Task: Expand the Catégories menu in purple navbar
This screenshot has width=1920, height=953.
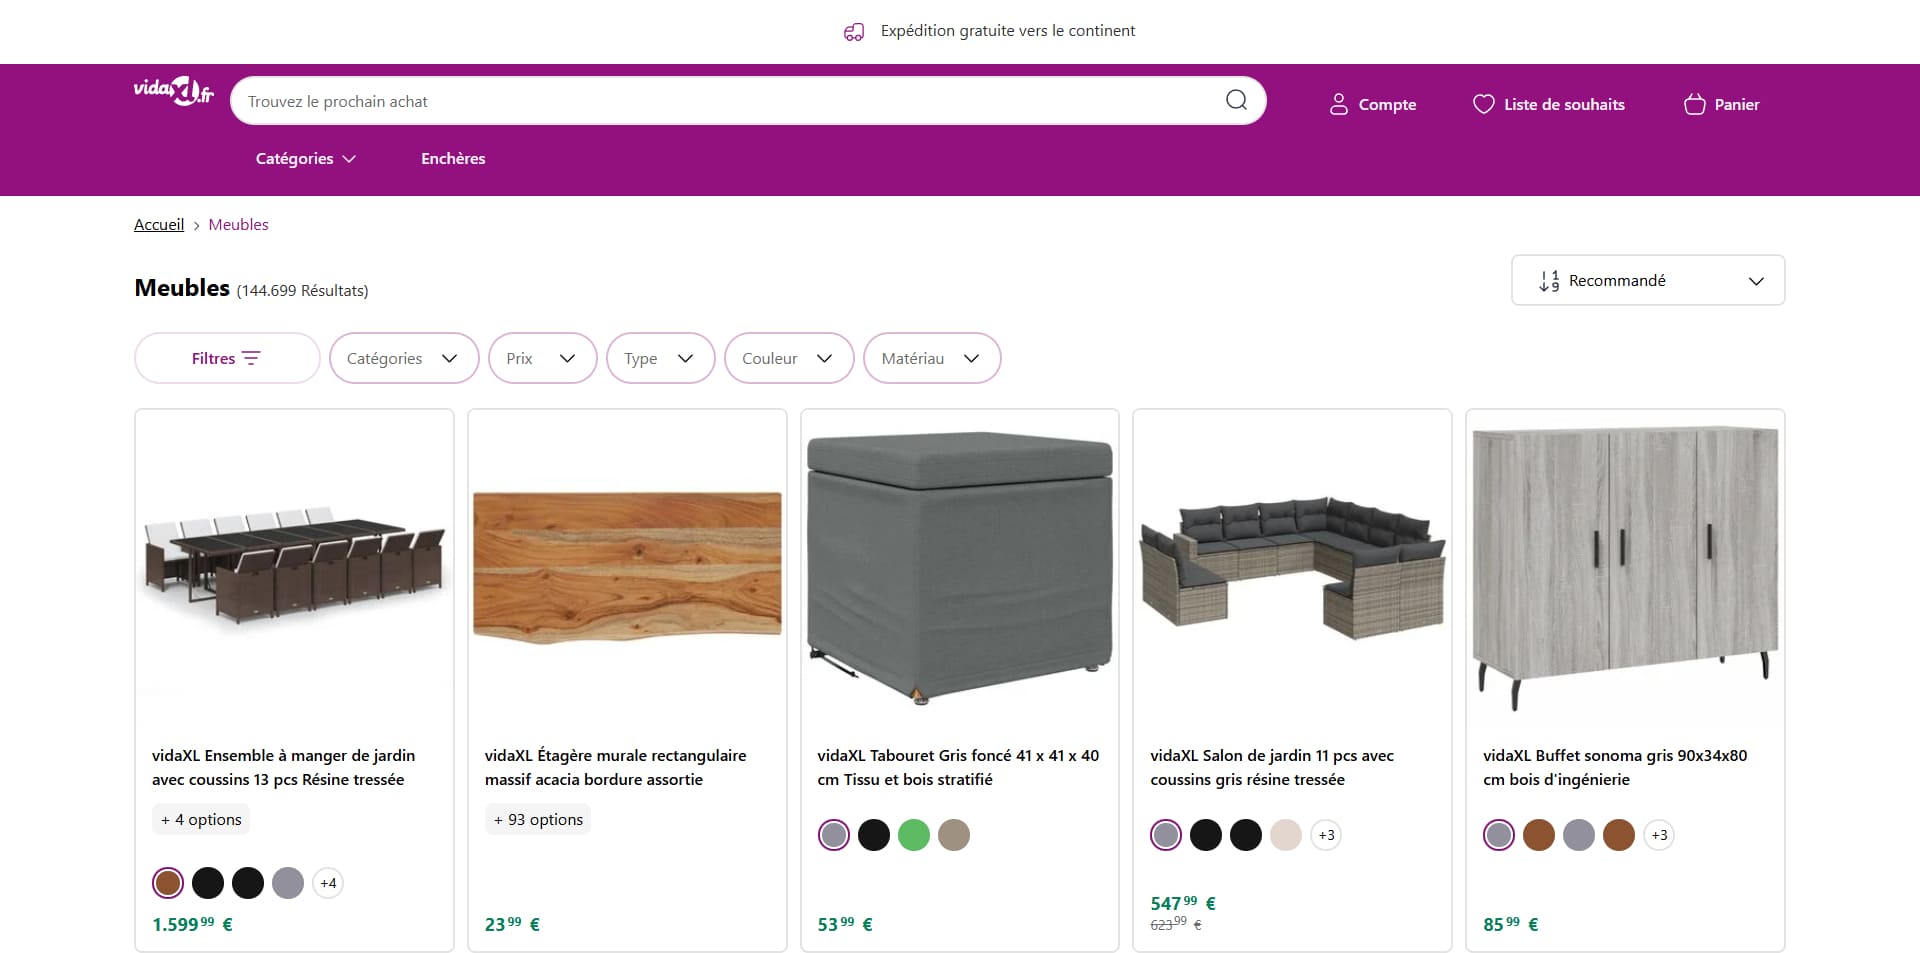Action: [305, 158]
